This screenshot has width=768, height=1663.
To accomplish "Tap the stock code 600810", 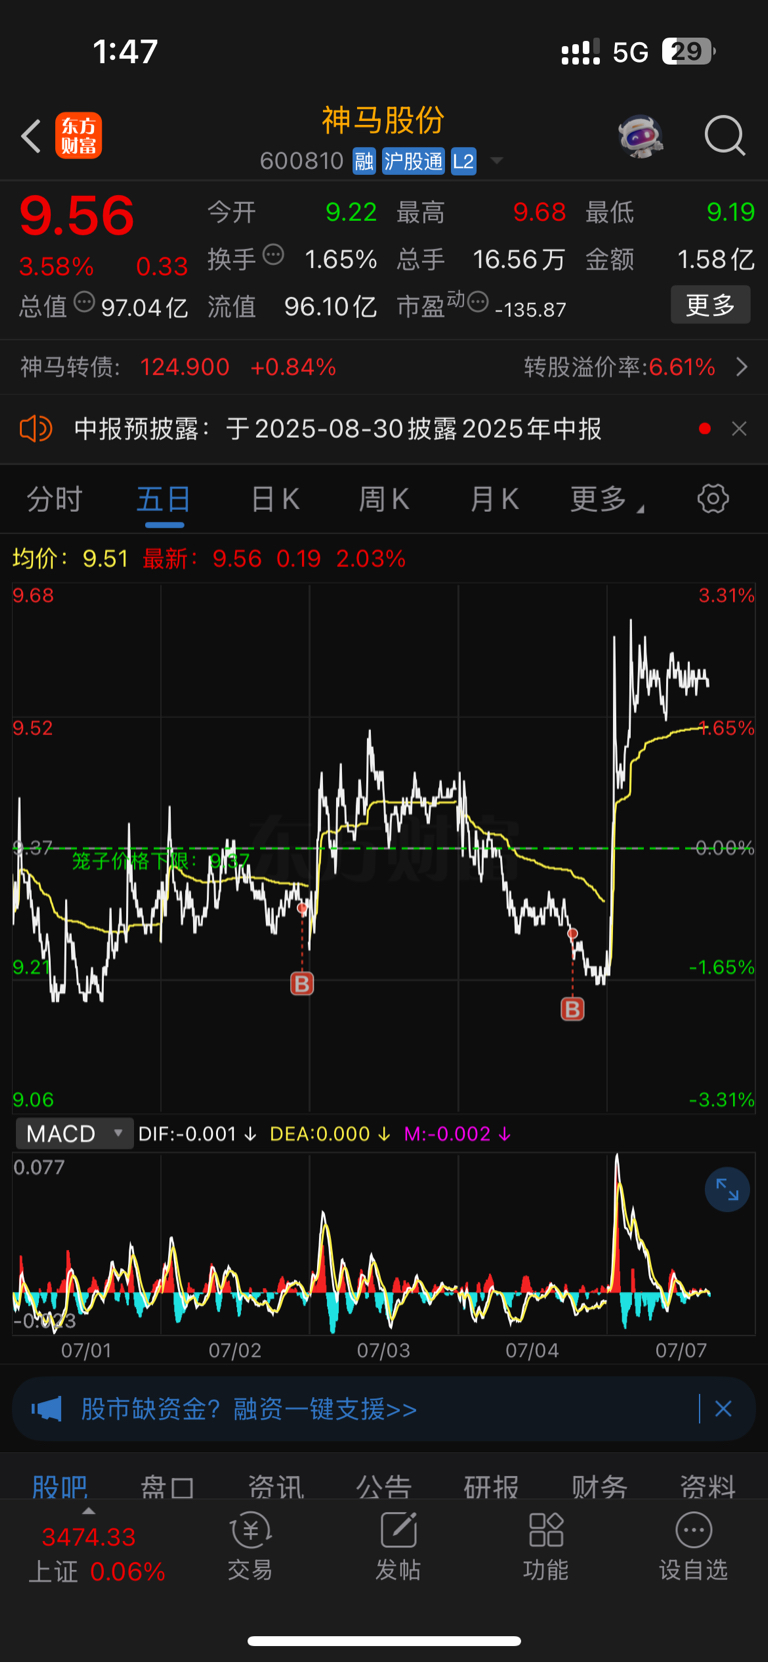I will point(302,161).
